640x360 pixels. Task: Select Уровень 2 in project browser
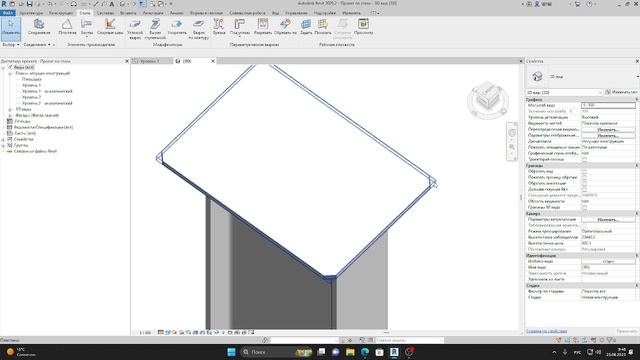[31, 98]
